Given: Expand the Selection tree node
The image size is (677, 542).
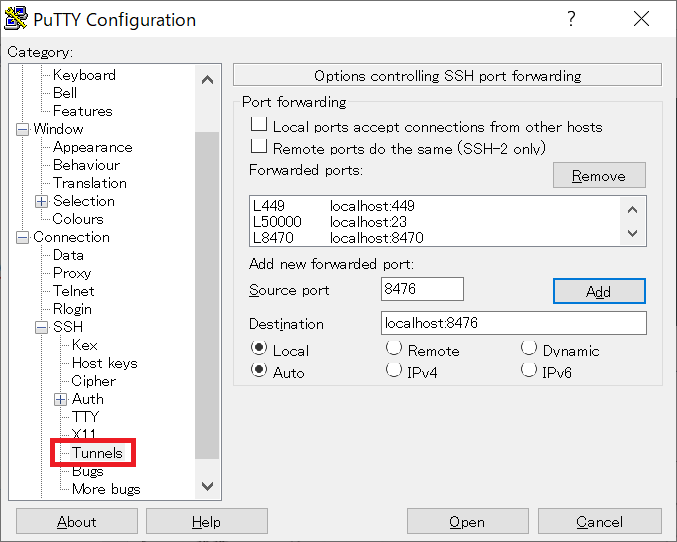Looking at the screenshot, I should [41, 201].
